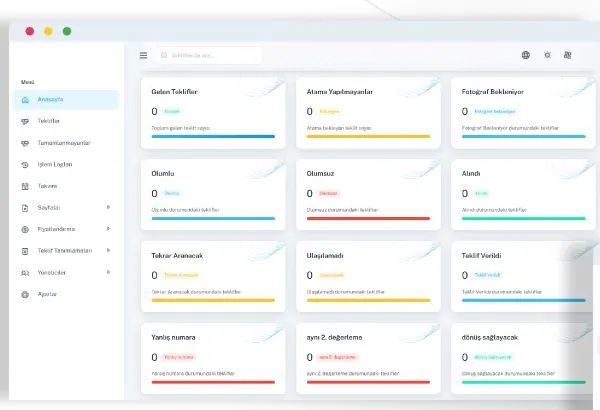The width and height of the screenshot is (600, 410).
Task: Click green progress bar in Alındı card
Action: (x=523, y=218)
